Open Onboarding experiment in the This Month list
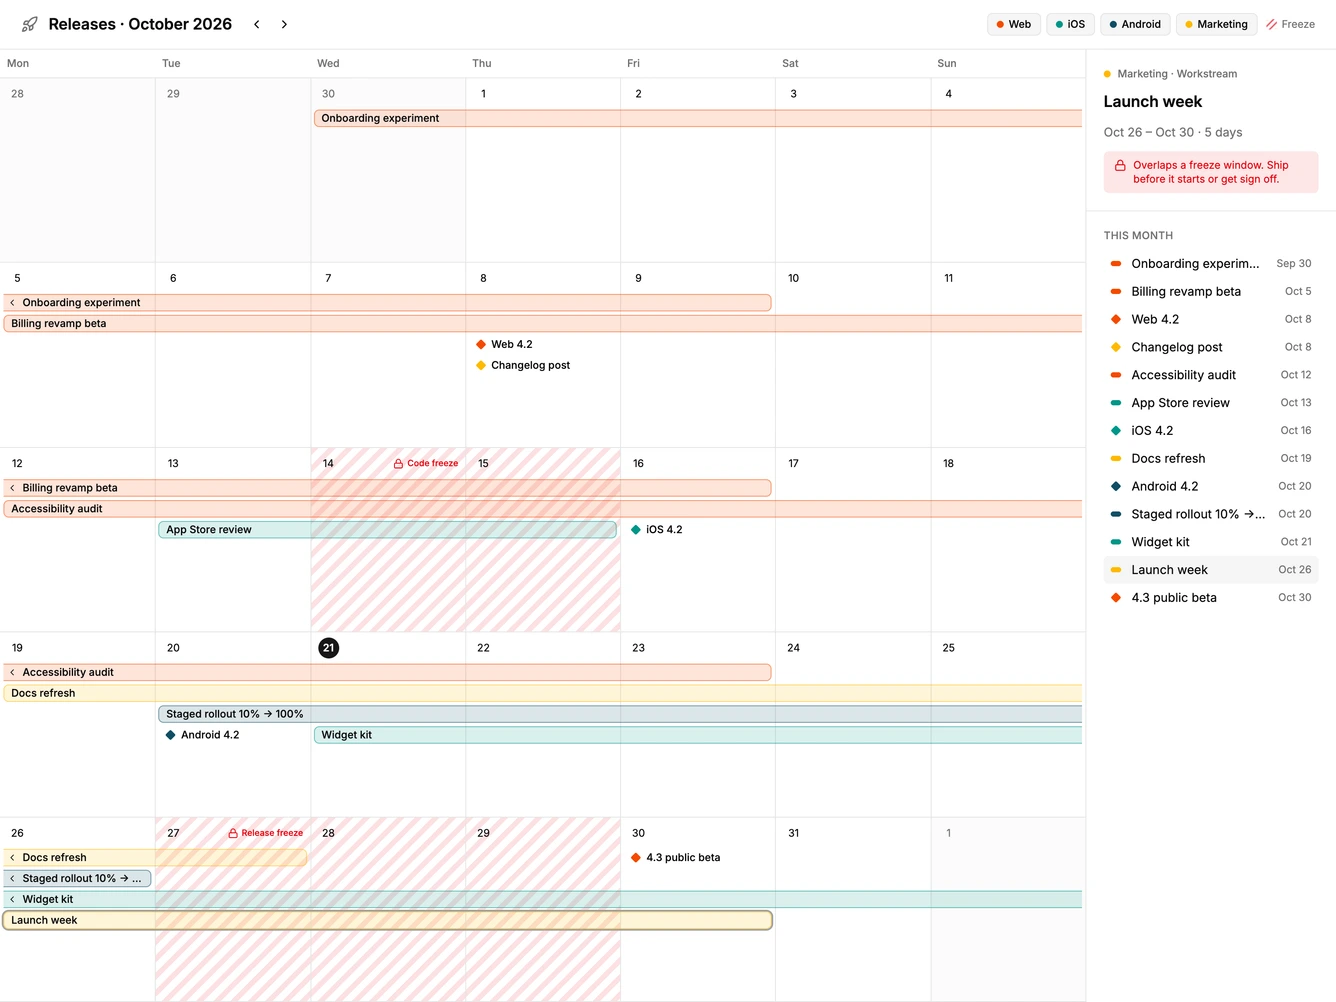 [x=1211, y=264]
